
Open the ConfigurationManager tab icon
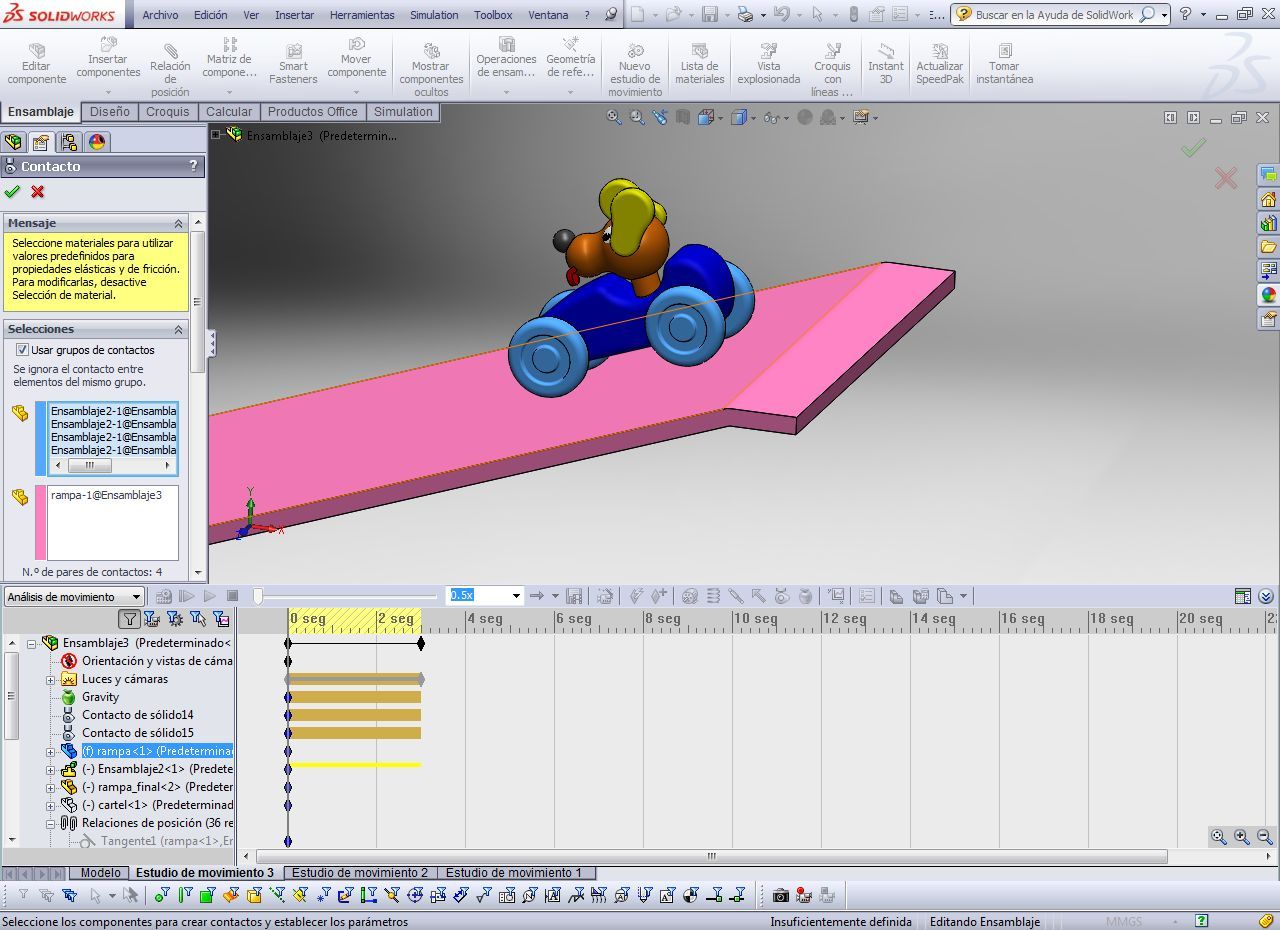(x=69, y=142)
